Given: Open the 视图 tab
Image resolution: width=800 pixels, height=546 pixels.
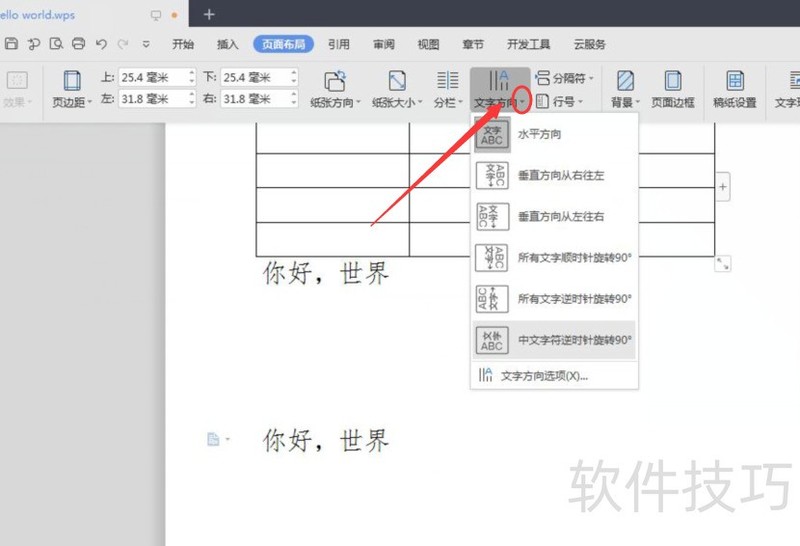Looking at the screenshot, I should click(x=428, y=44).
